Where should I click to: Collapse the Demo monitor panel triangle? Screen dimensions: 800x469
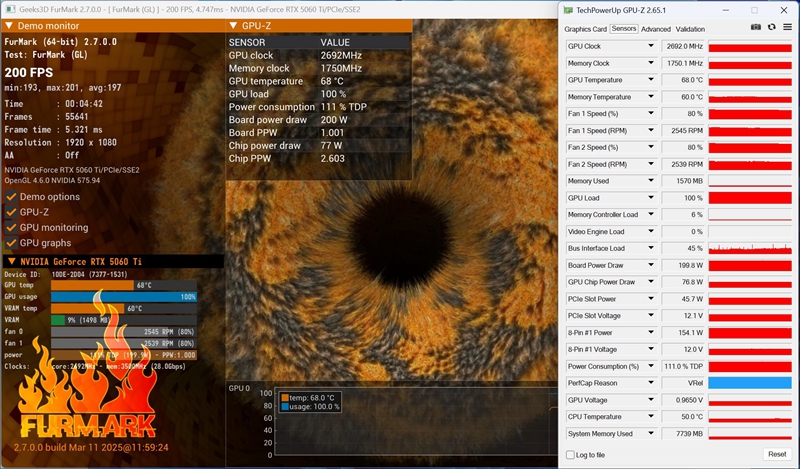click(x=9, y=26)
